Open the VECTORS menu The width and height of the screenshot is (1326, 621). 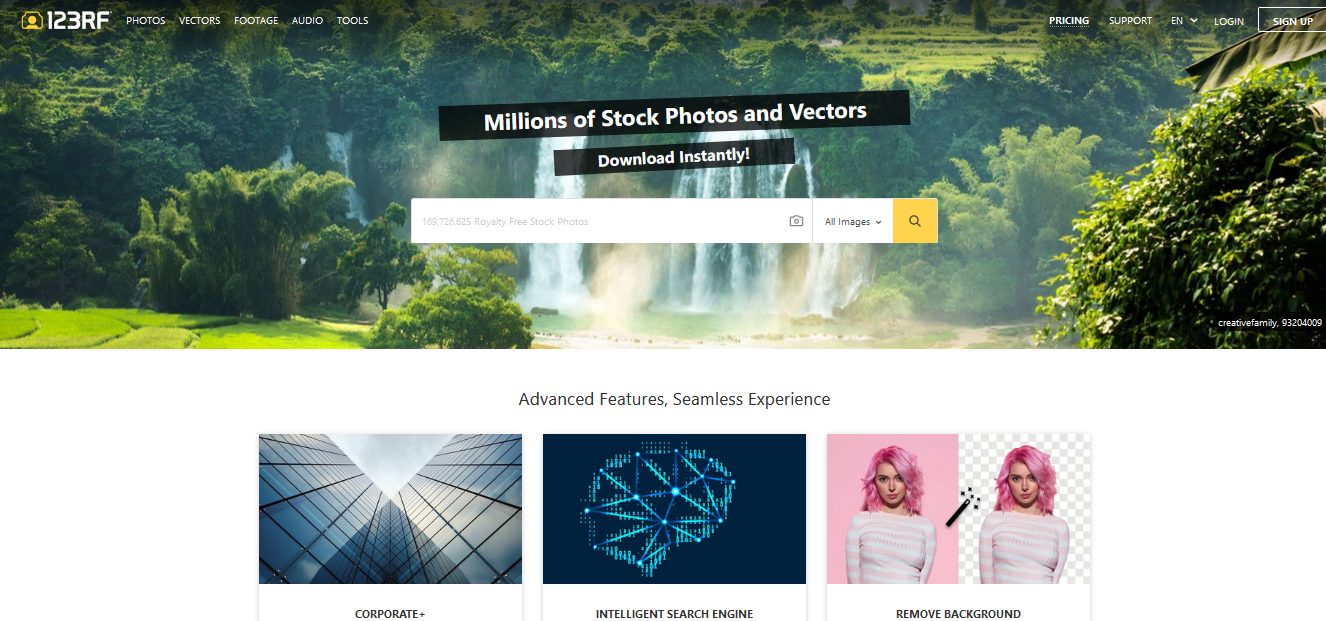point(200,20)
